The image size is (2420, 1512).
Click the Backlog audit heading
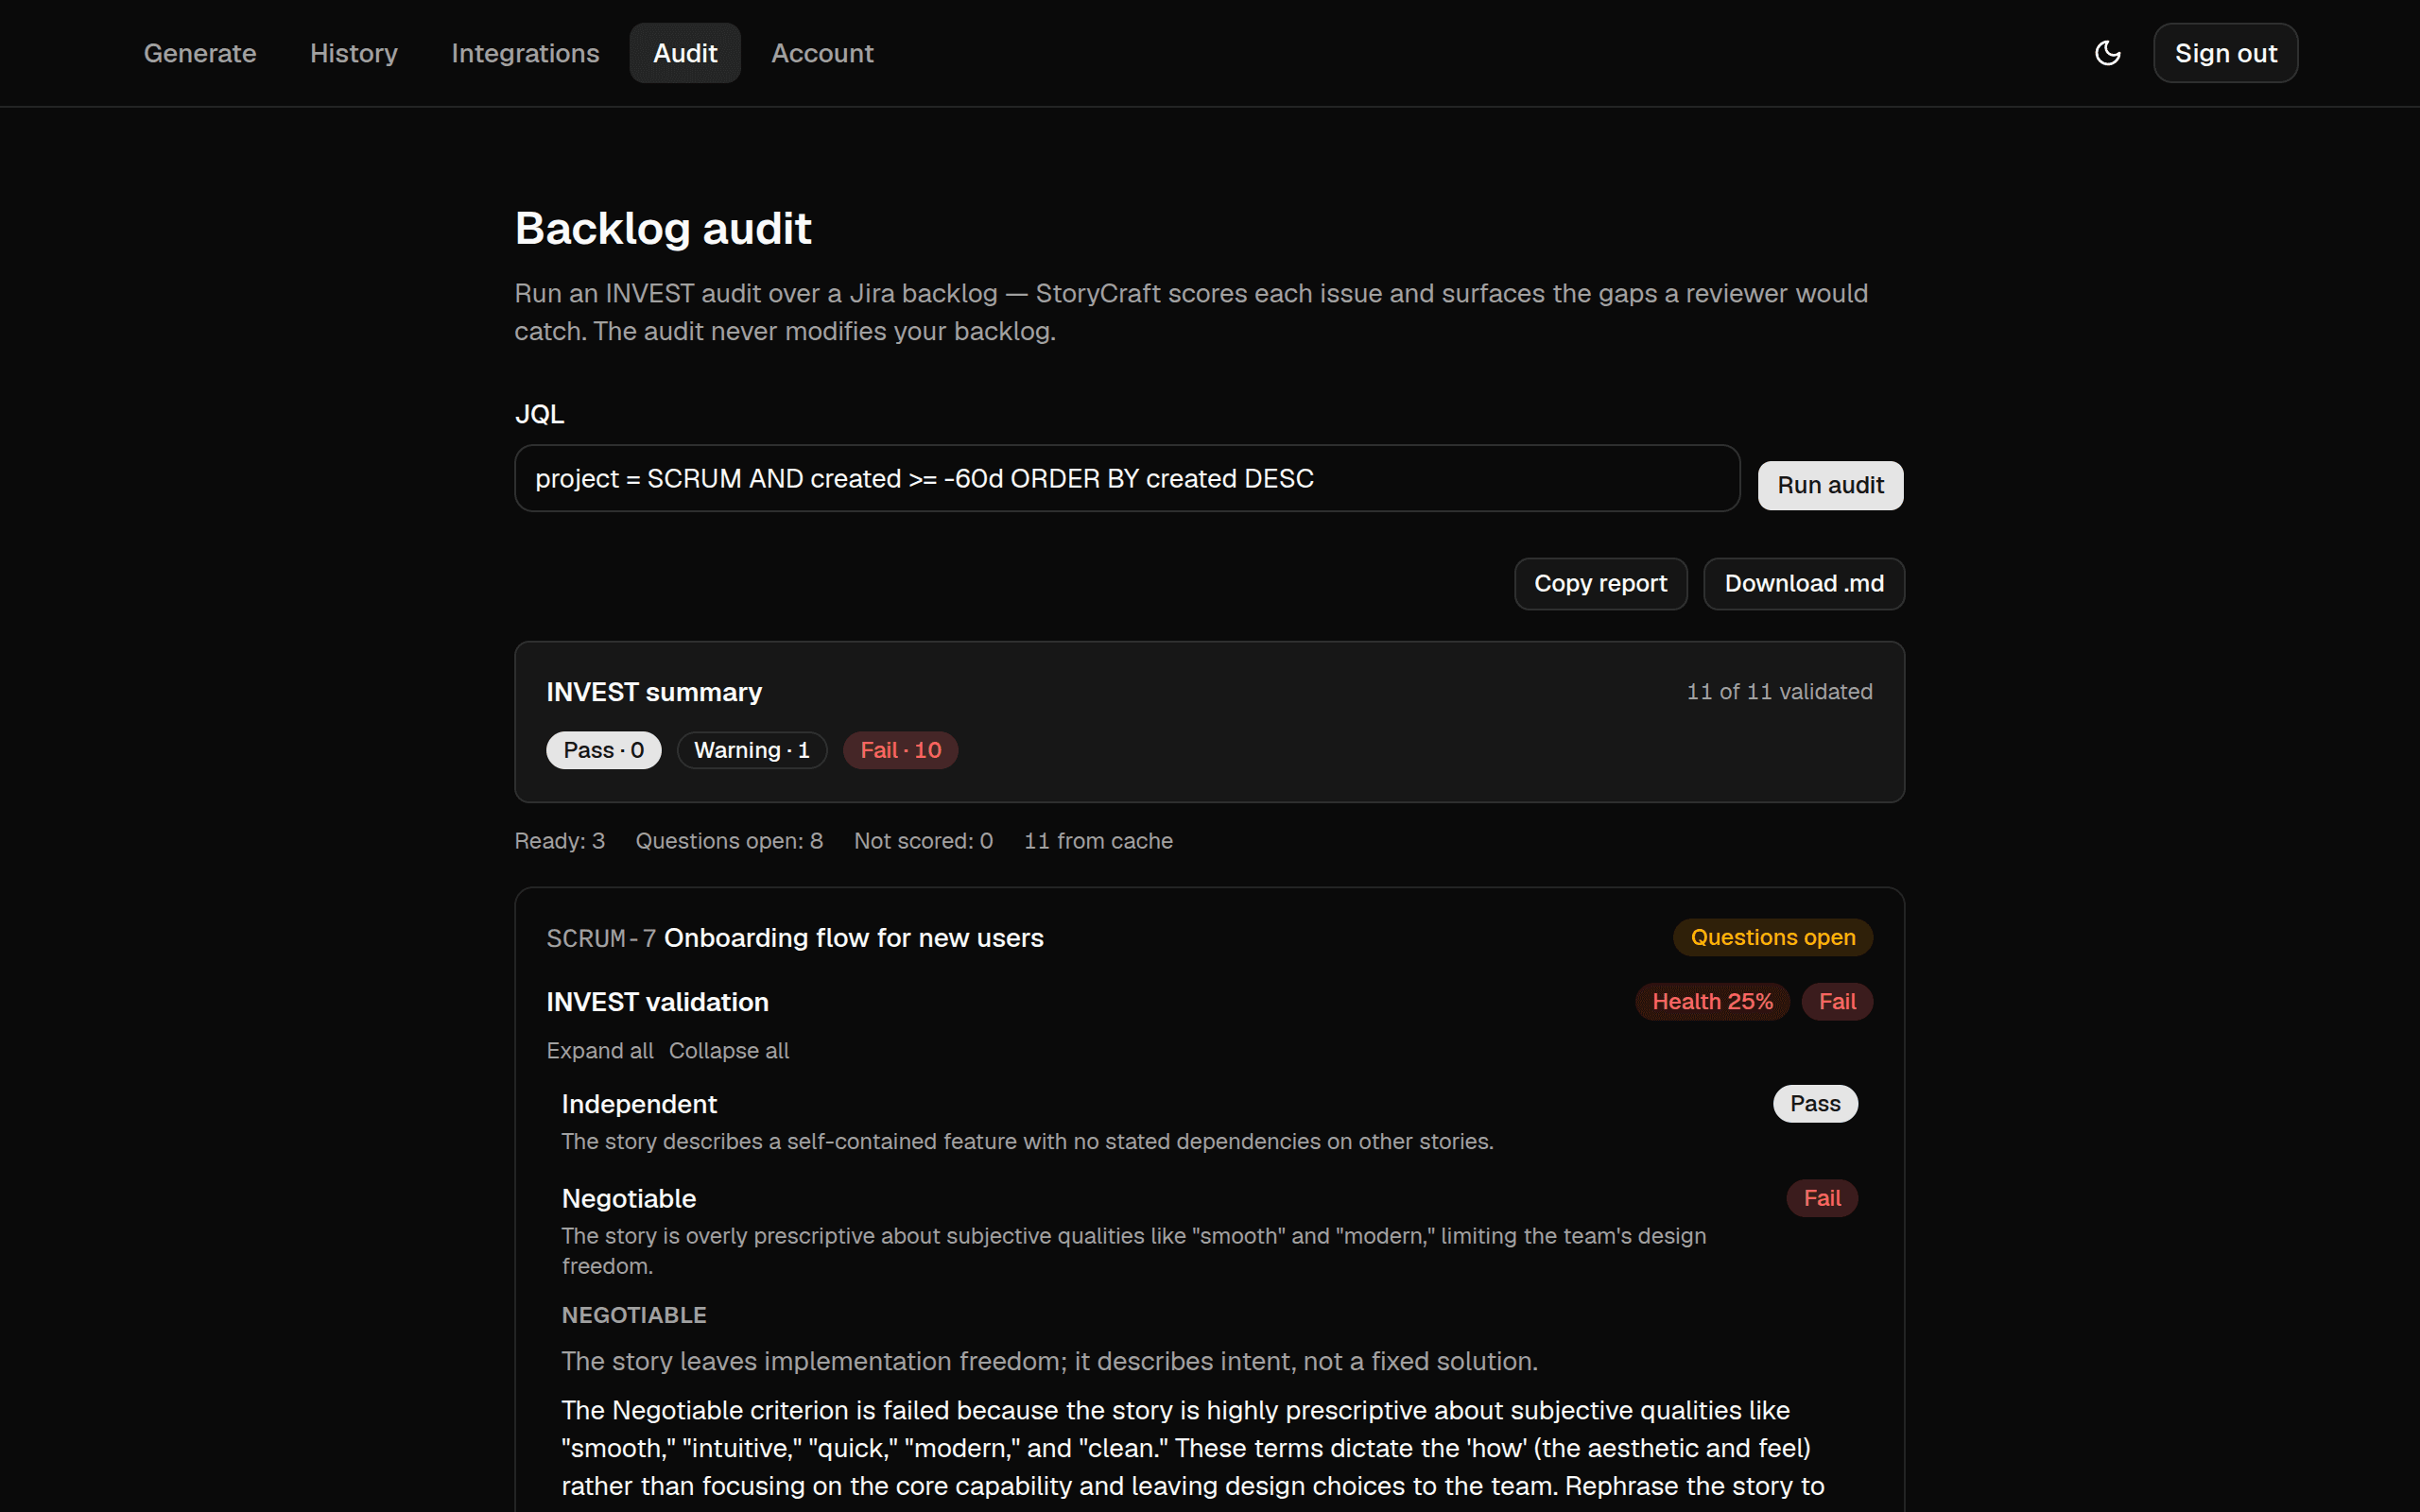[x=663, y=229]
